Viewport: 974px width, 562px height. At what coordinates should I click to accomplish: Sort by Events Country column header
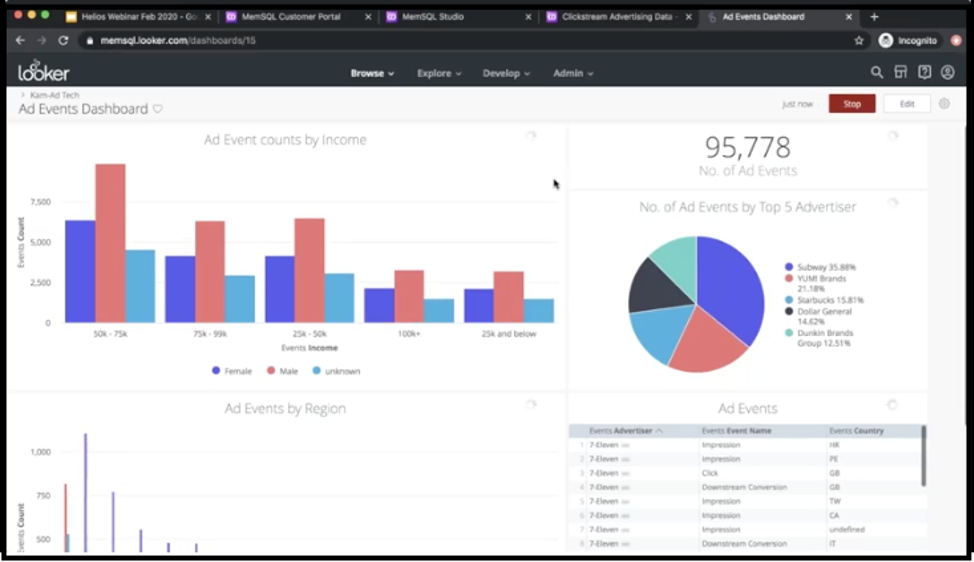856,430
